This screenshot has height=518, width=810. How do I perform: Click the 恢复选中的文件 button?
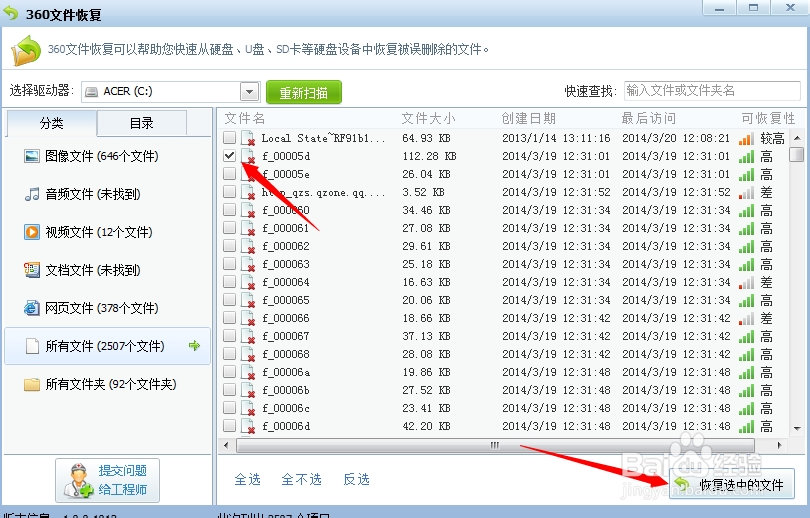731,484
